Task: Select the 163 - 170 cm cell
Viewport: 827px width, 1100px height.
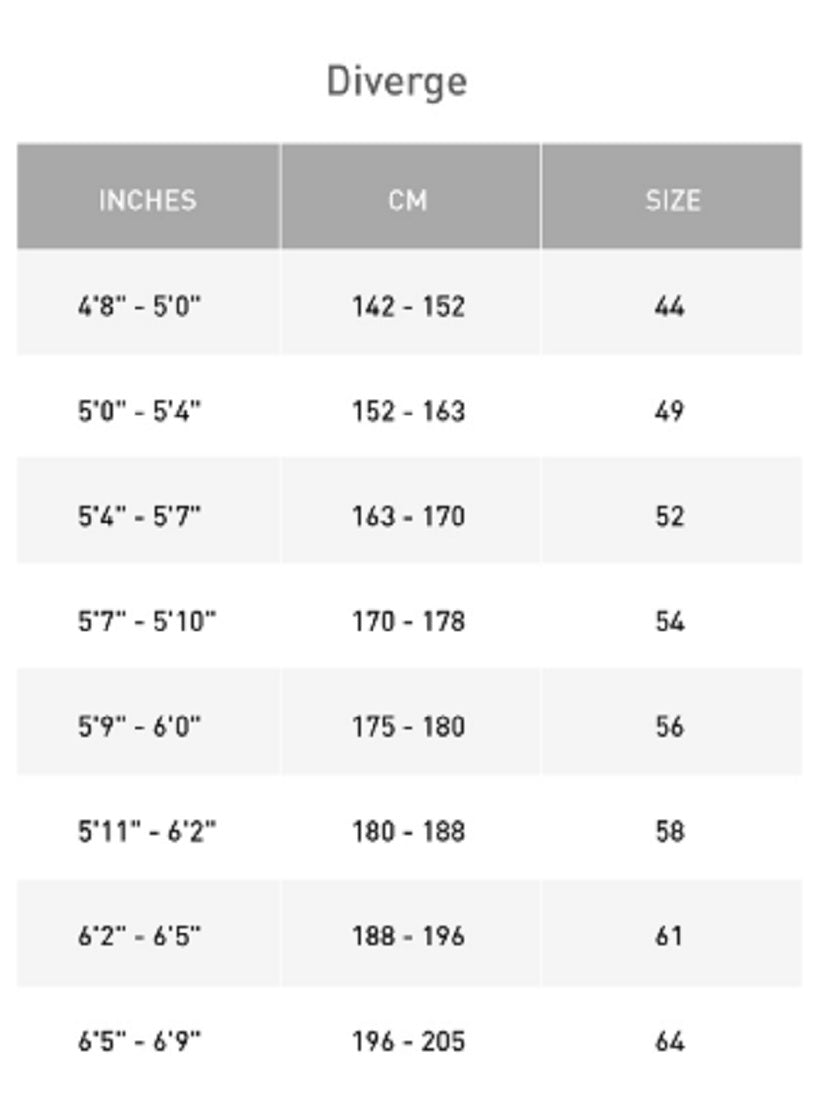Action: point(408,516)
